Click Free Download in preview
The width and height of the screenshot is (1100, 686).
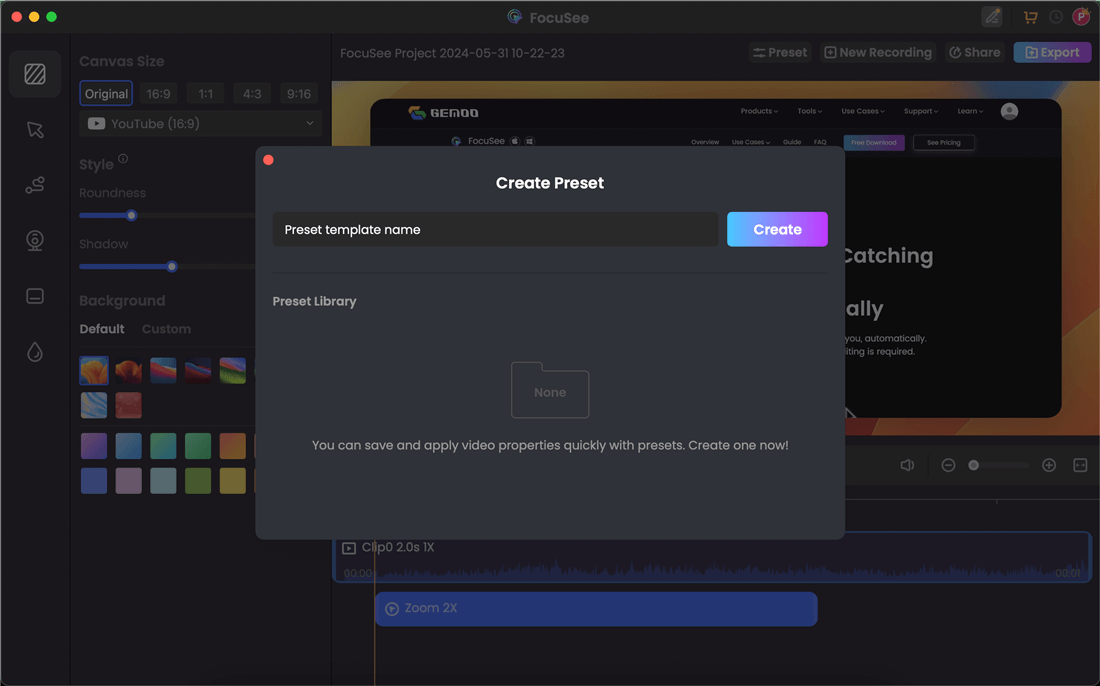(873, 142)
